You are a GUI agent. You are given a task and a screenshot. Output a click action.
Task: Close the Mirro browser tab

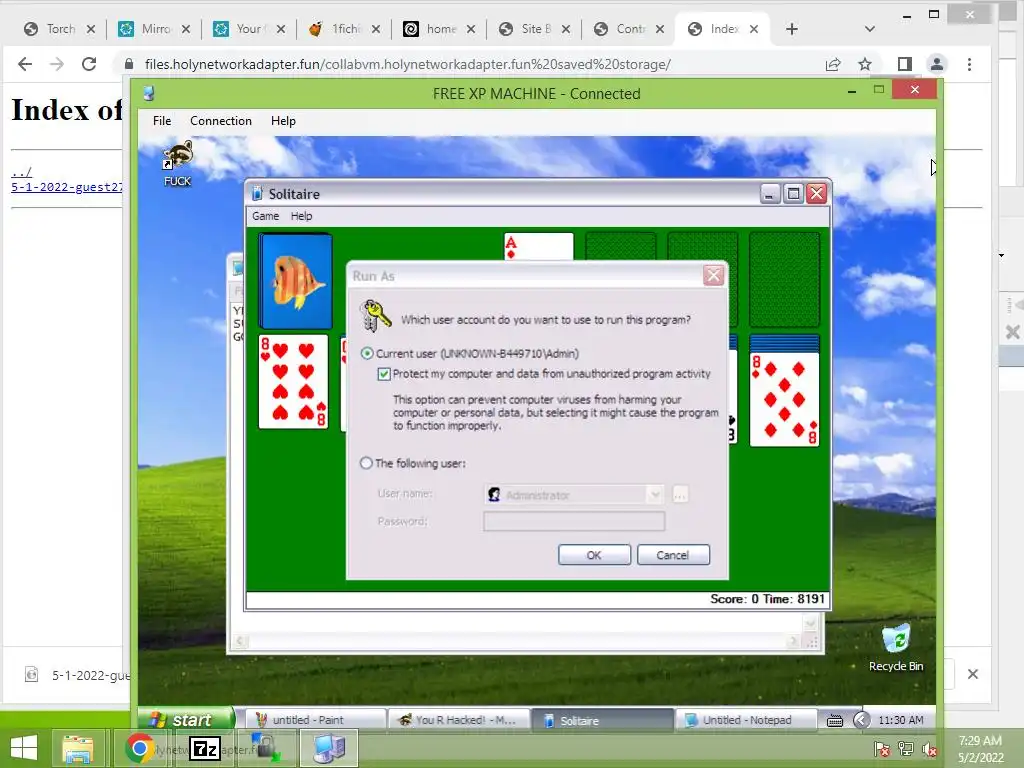186,29
